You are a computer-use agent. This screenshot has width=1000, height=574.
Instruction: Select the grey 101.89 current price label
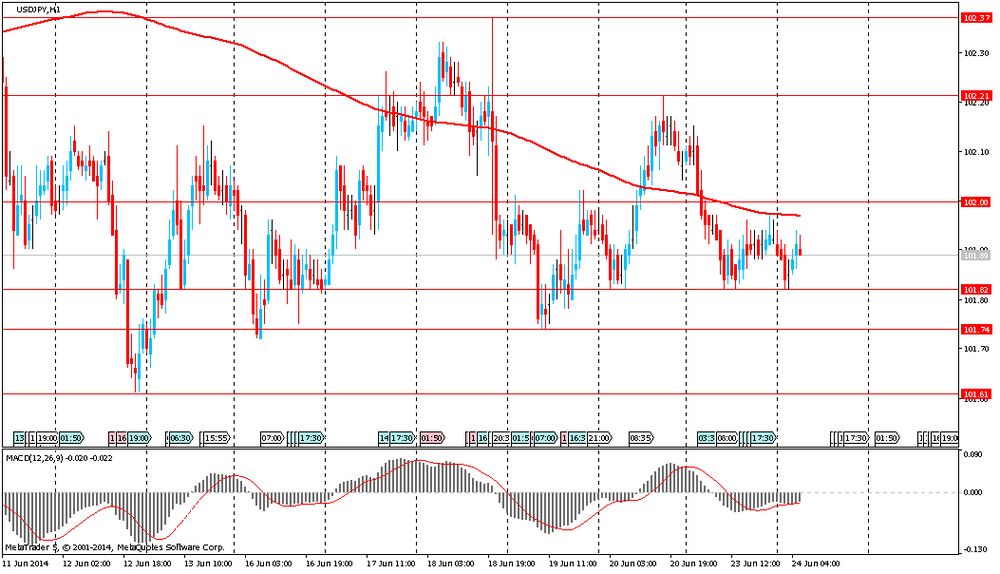point(975,256)
